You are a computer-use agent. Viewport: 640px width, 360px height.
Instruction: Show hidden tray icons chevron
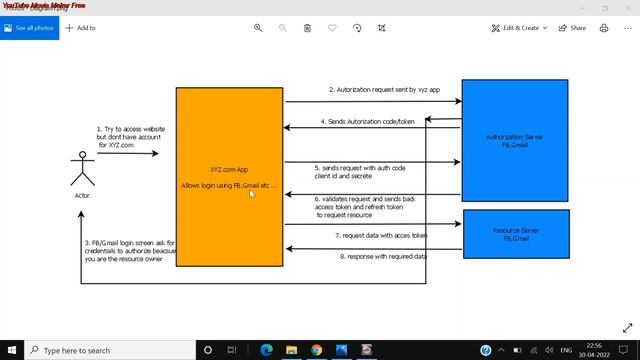501,350
